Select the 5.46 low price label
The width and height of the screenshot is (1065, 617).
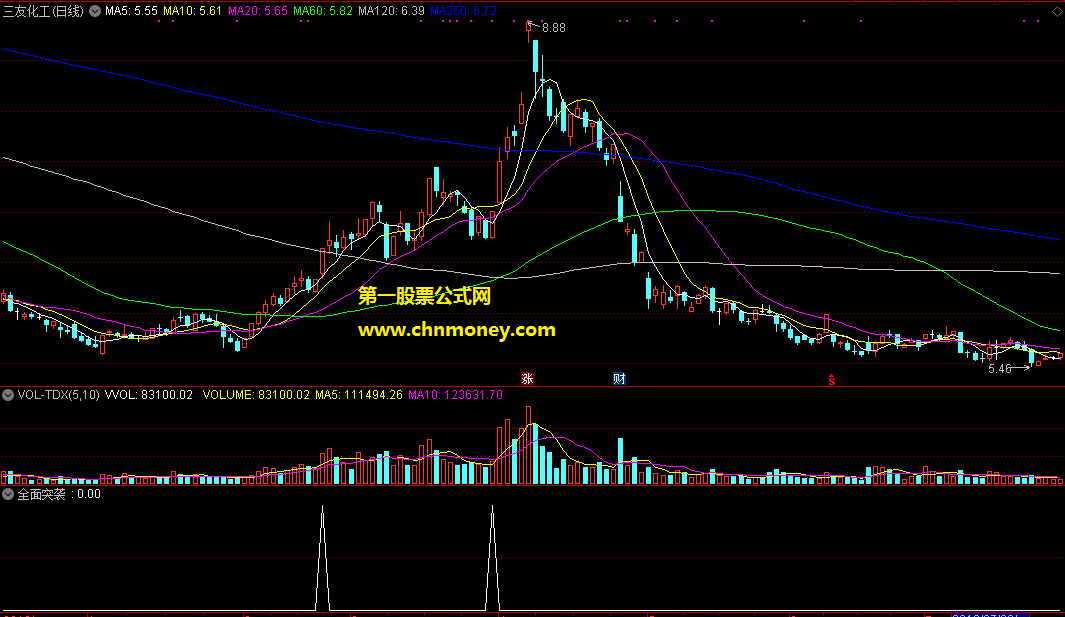pos(999,369)
